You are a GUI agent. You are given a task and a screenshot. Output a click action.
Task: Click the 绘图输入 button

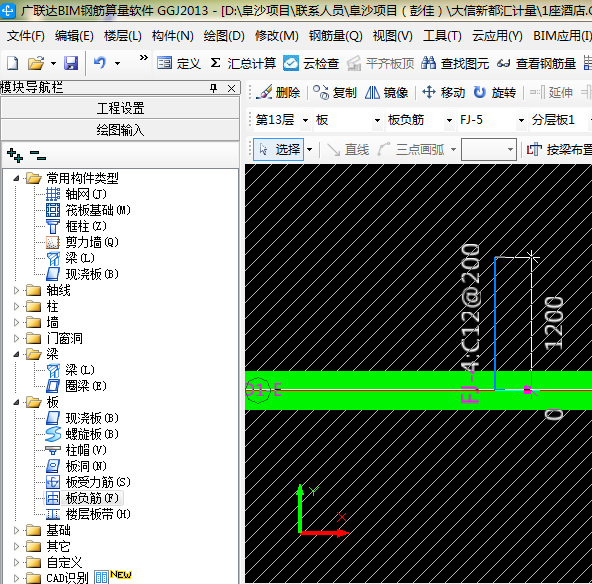[120, 130]
